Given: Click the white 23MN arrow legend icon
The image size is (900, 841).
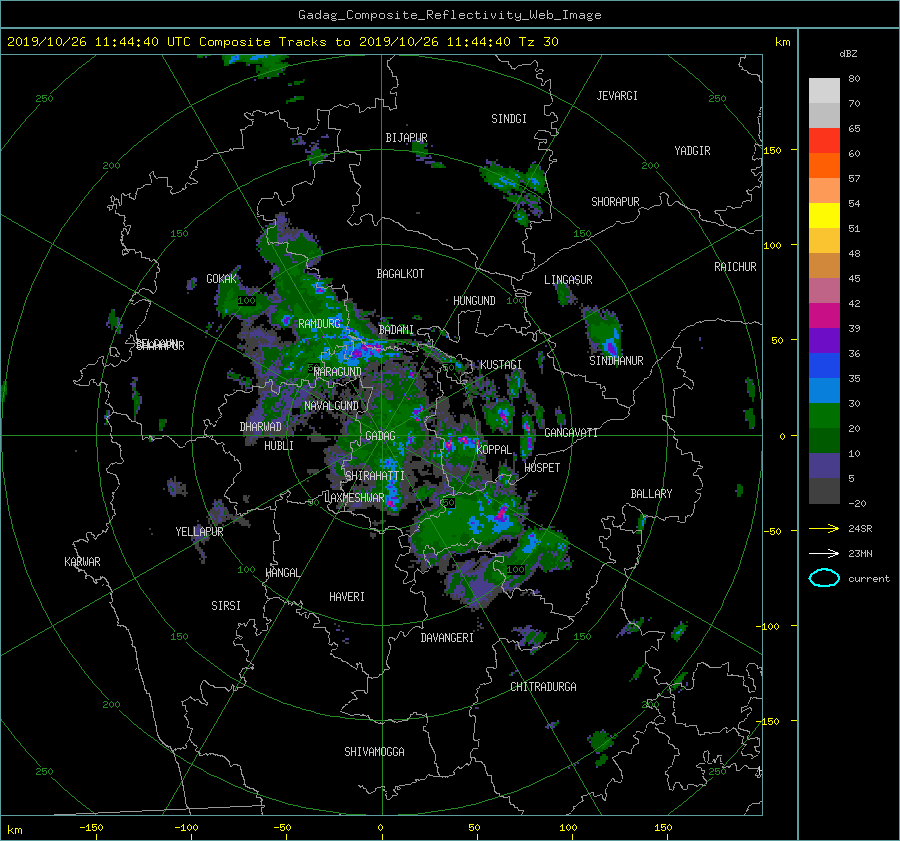Looking at the screenshot, I should [824, 553].
